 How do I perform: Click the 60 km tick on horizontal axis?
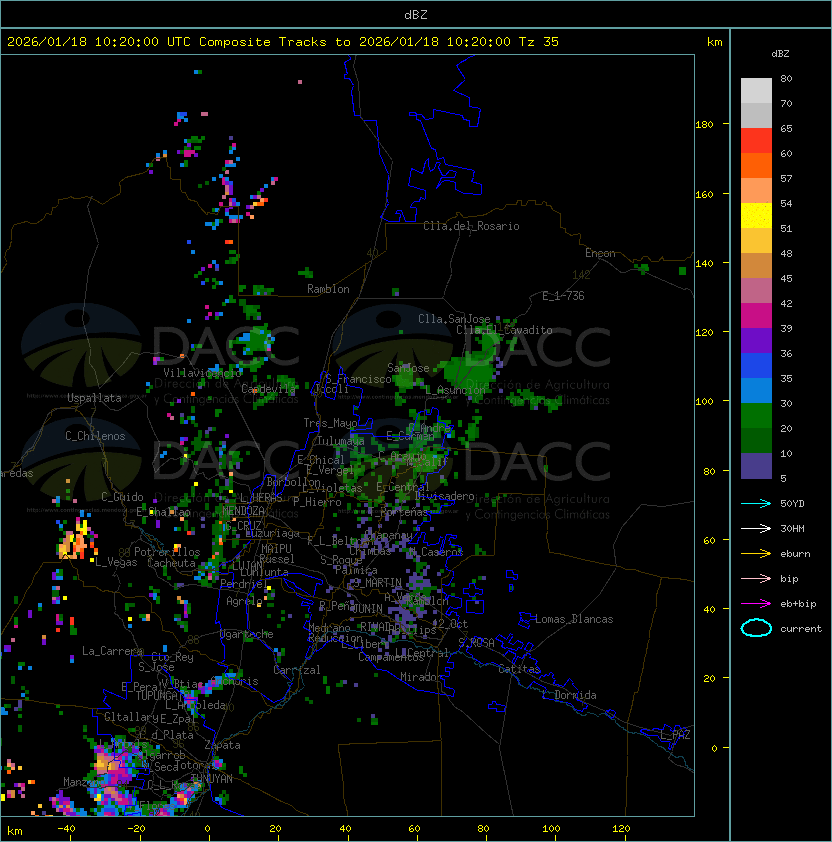(x=414, y=828)
